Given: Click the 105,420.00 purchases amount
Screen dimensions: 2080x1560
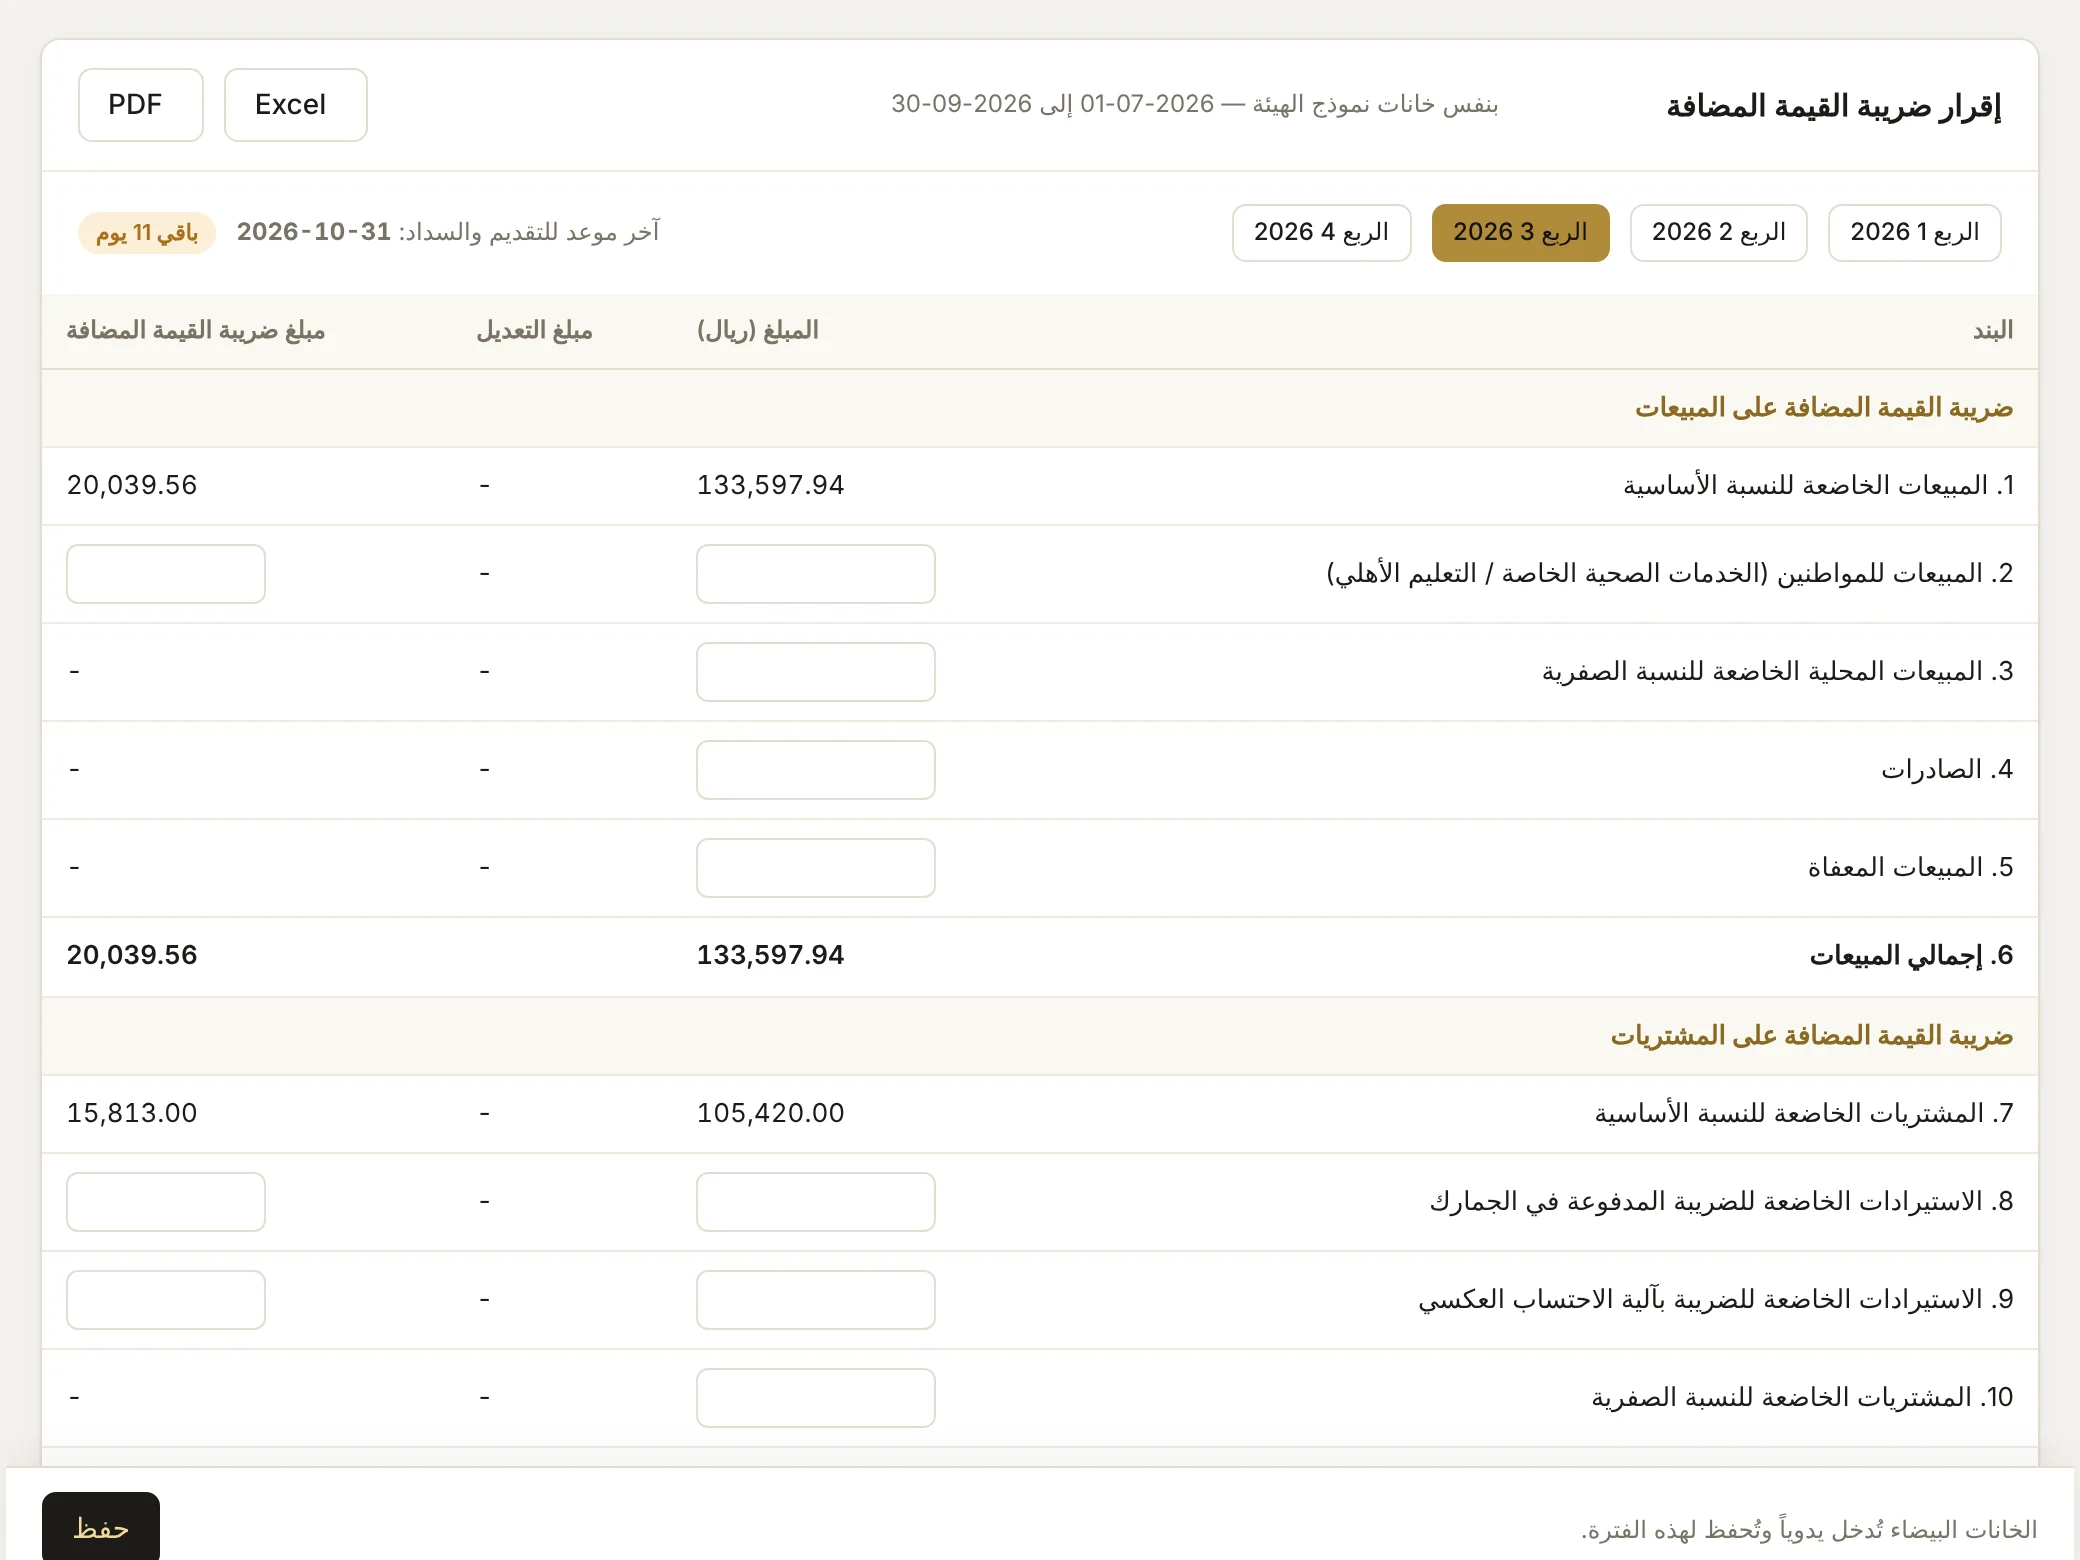Looking at the screenshot, I should (x=770, y=1113).
